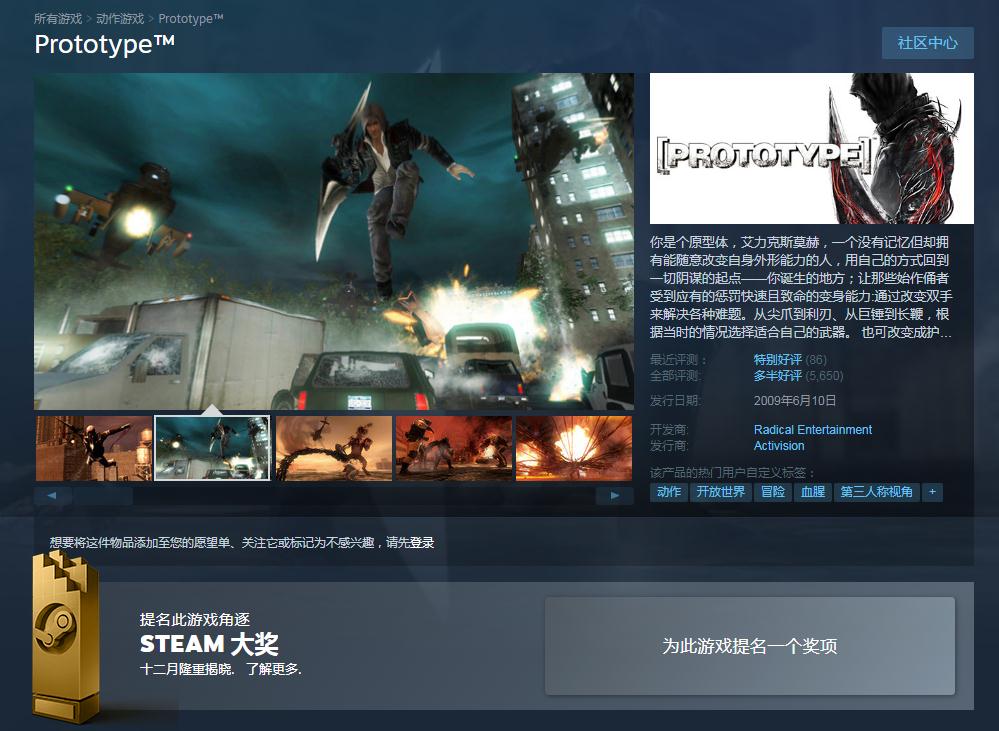
Task: Select the 血腥 tag
Action: (x=813, y=492)
